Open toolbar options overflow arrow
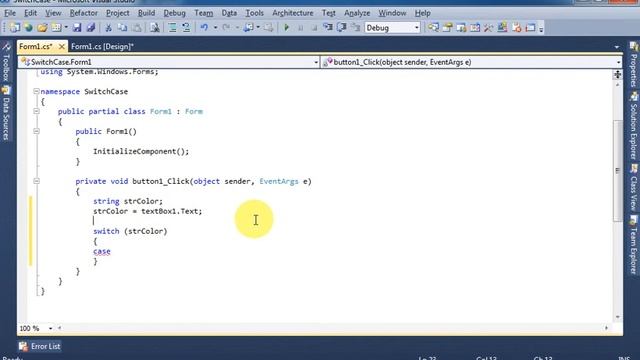The height and width of the screenshot is (360, 640). point(541,29)
